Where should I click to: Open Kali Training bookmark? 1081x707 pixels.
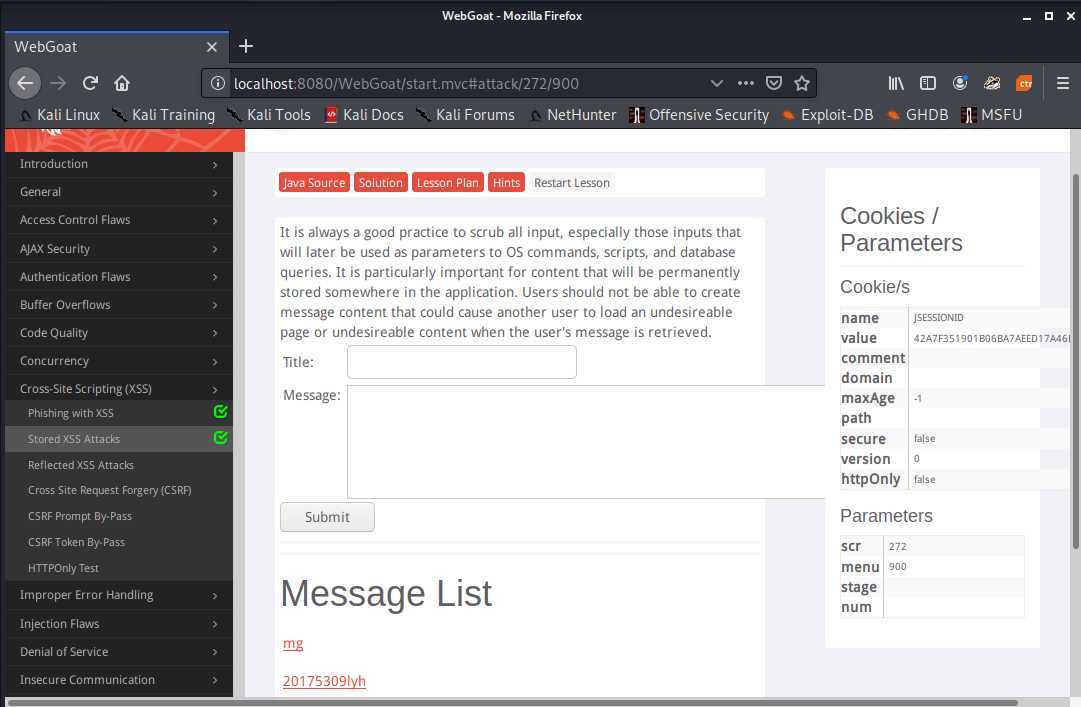click(164, 115)
